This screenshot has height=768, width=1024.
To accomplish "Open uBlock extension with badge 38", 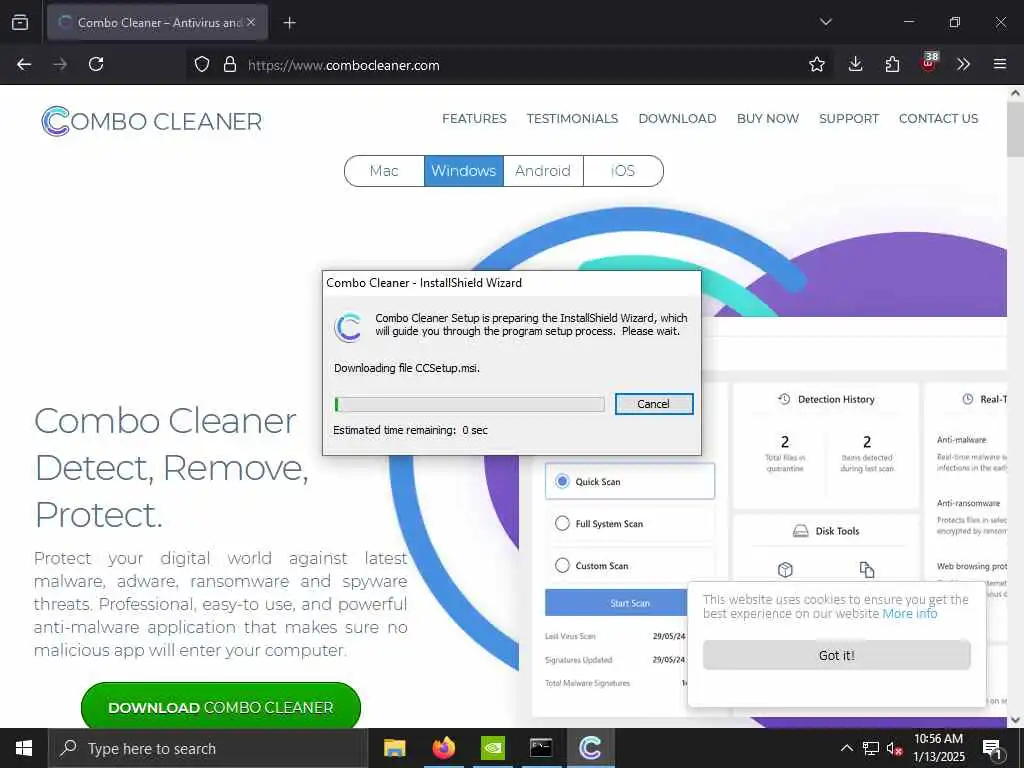I will [x=929, y=63].
